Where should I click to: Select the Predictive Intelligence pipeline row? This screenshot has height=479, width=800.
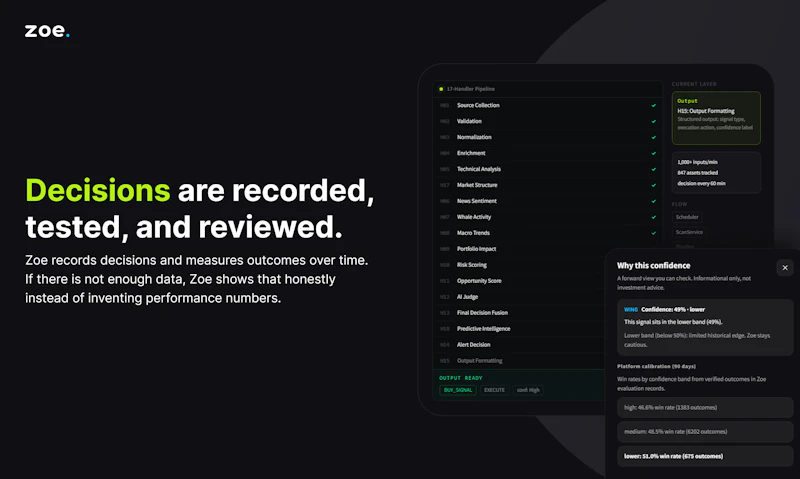[519, 329]
